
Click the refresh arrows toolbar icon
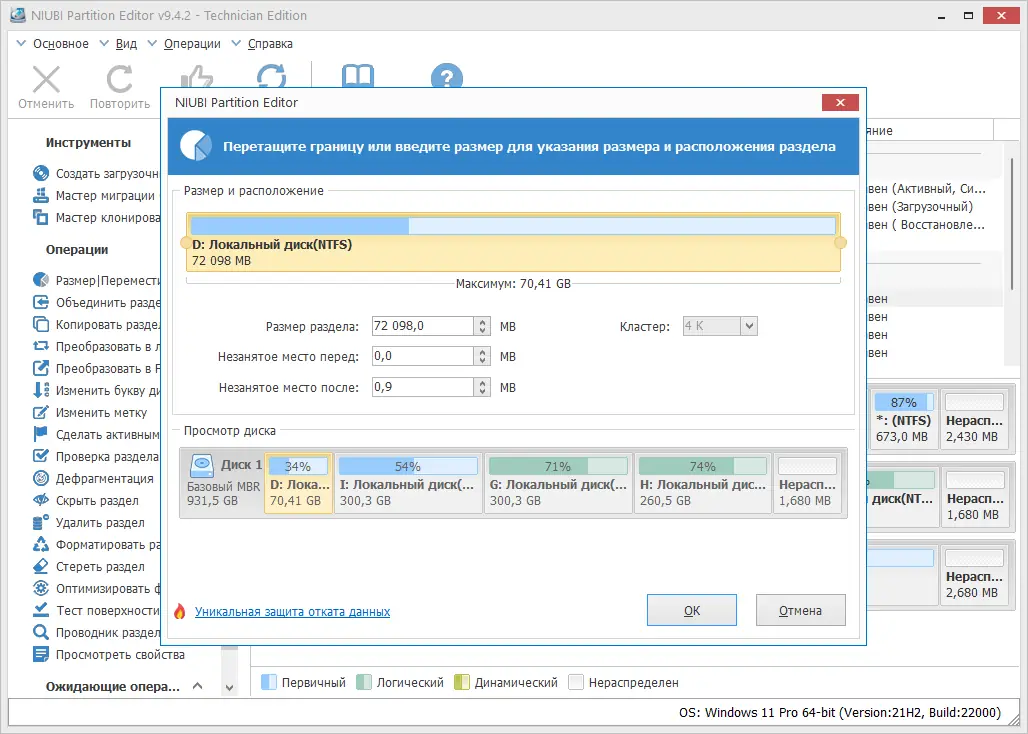pos(271,76)
